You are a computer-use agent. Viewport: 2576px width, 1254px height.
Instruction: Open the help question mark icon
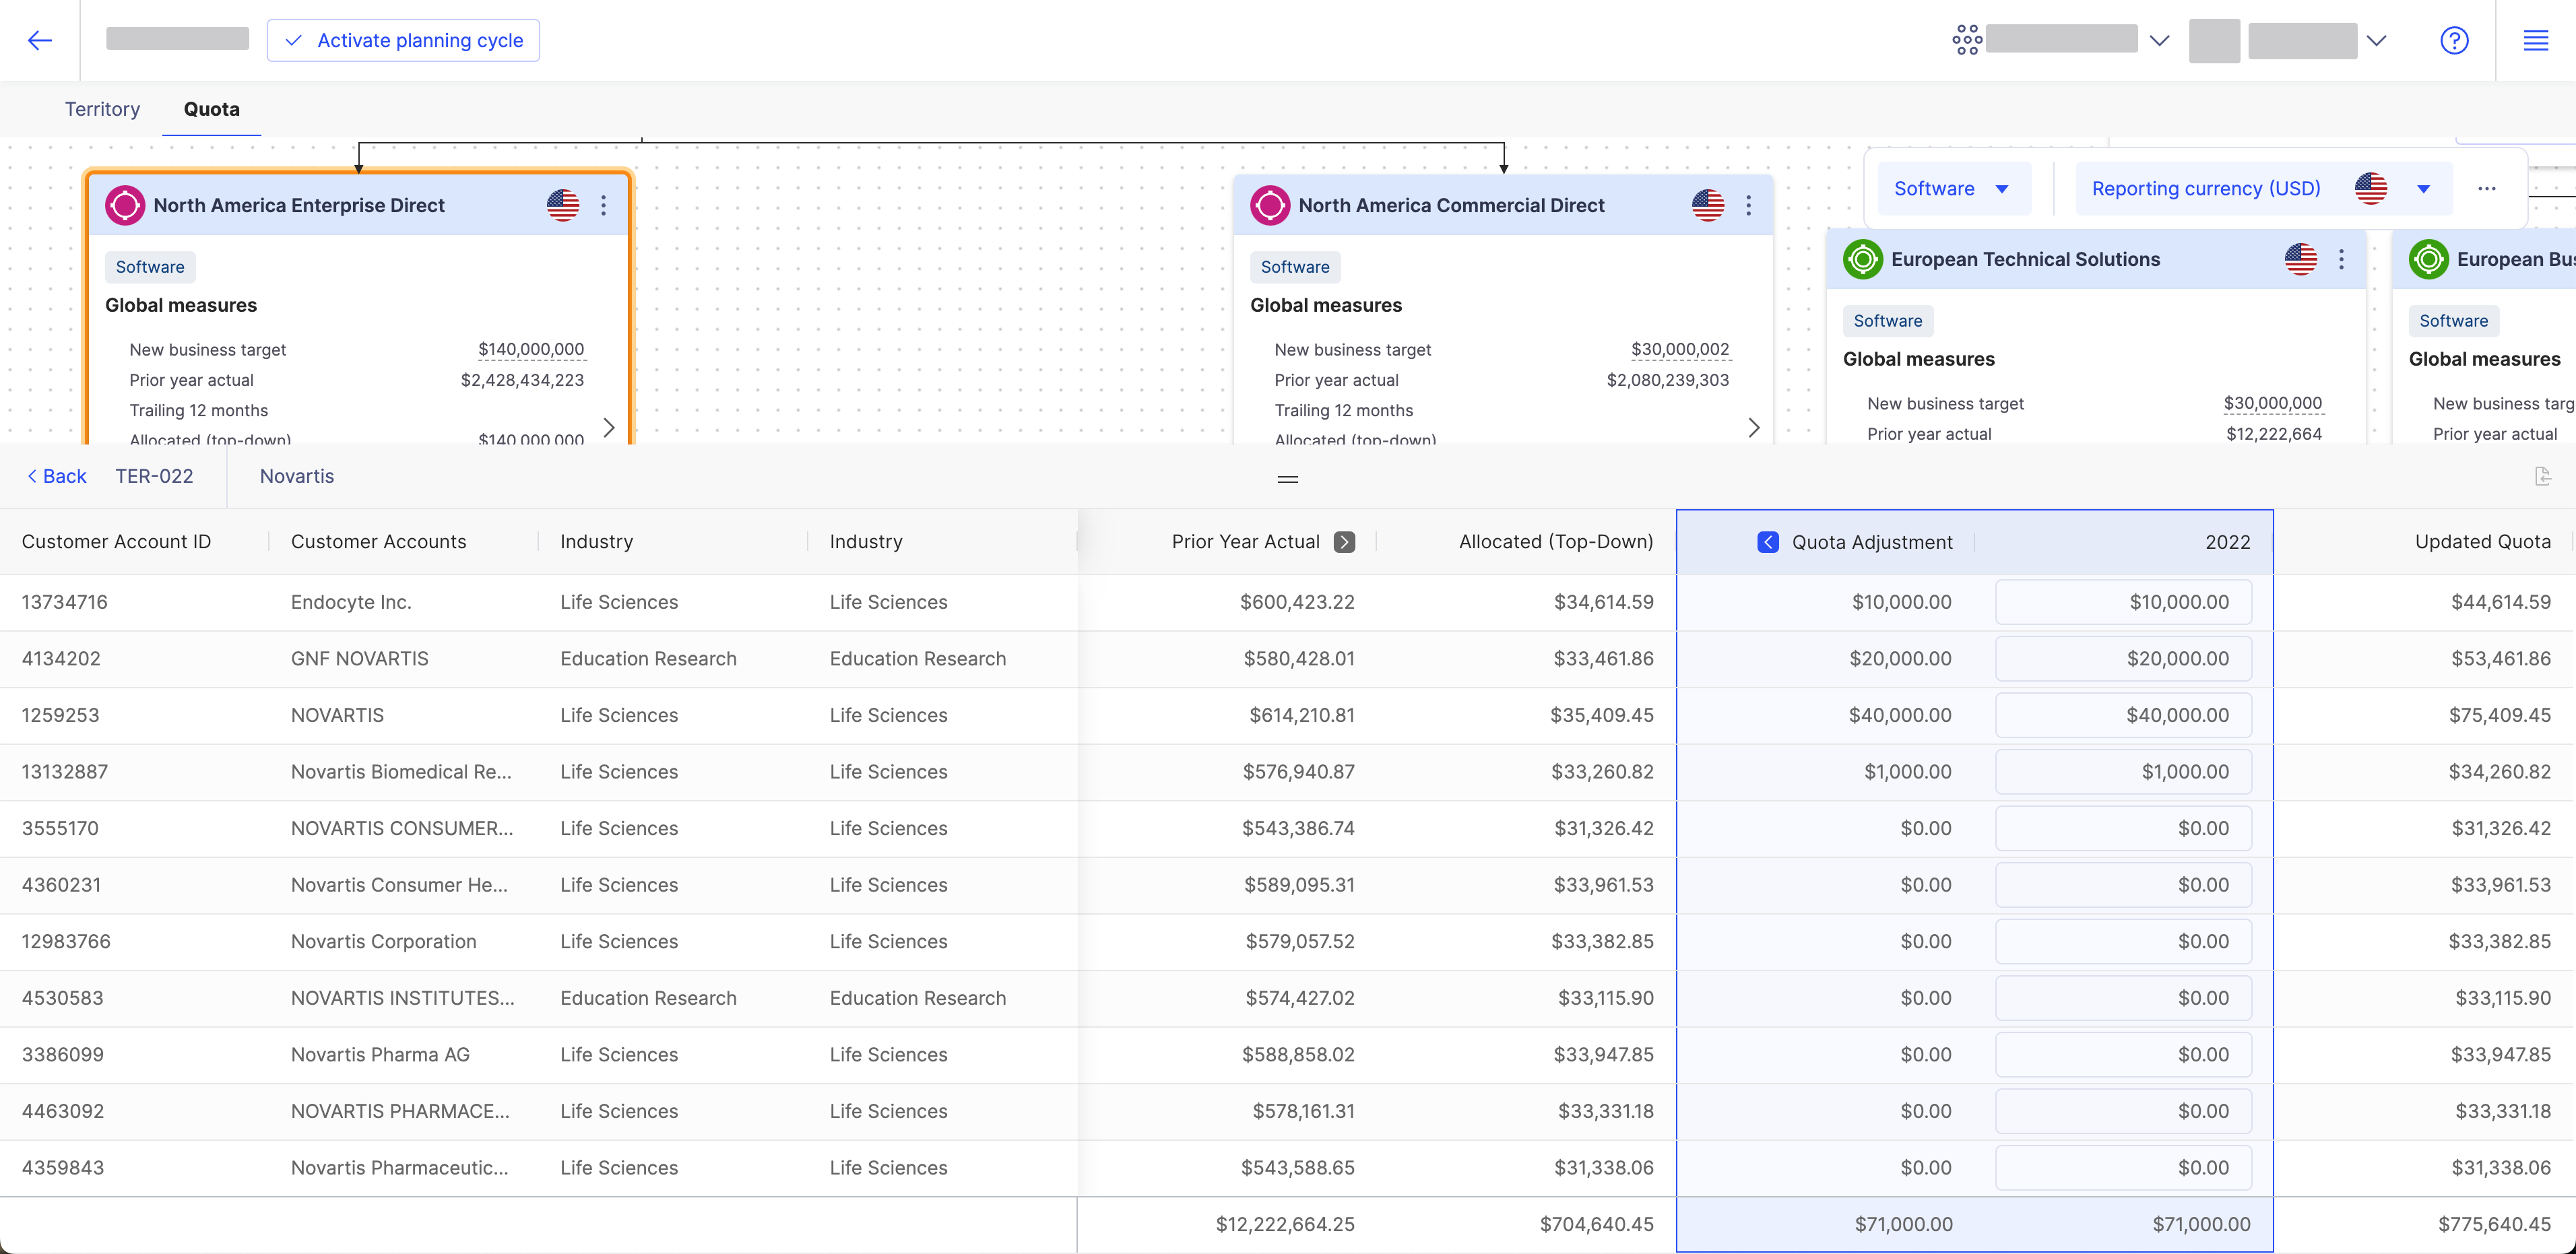coord(2454,40)
